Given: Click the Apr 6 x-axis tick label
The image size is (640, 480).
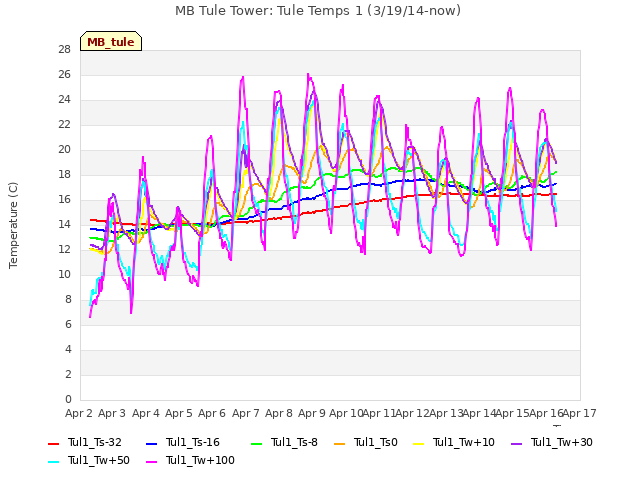Looking at the screenshot, I should [212, 413].
